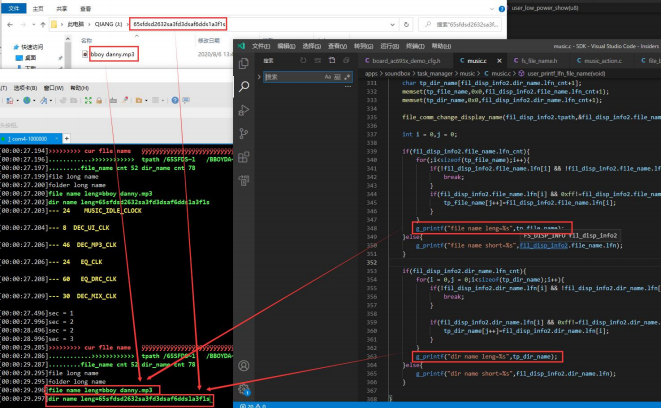Open the 编辑 menu in VS Code
Image resolution: width=661 pixels, height=408 pixels.
286,46
